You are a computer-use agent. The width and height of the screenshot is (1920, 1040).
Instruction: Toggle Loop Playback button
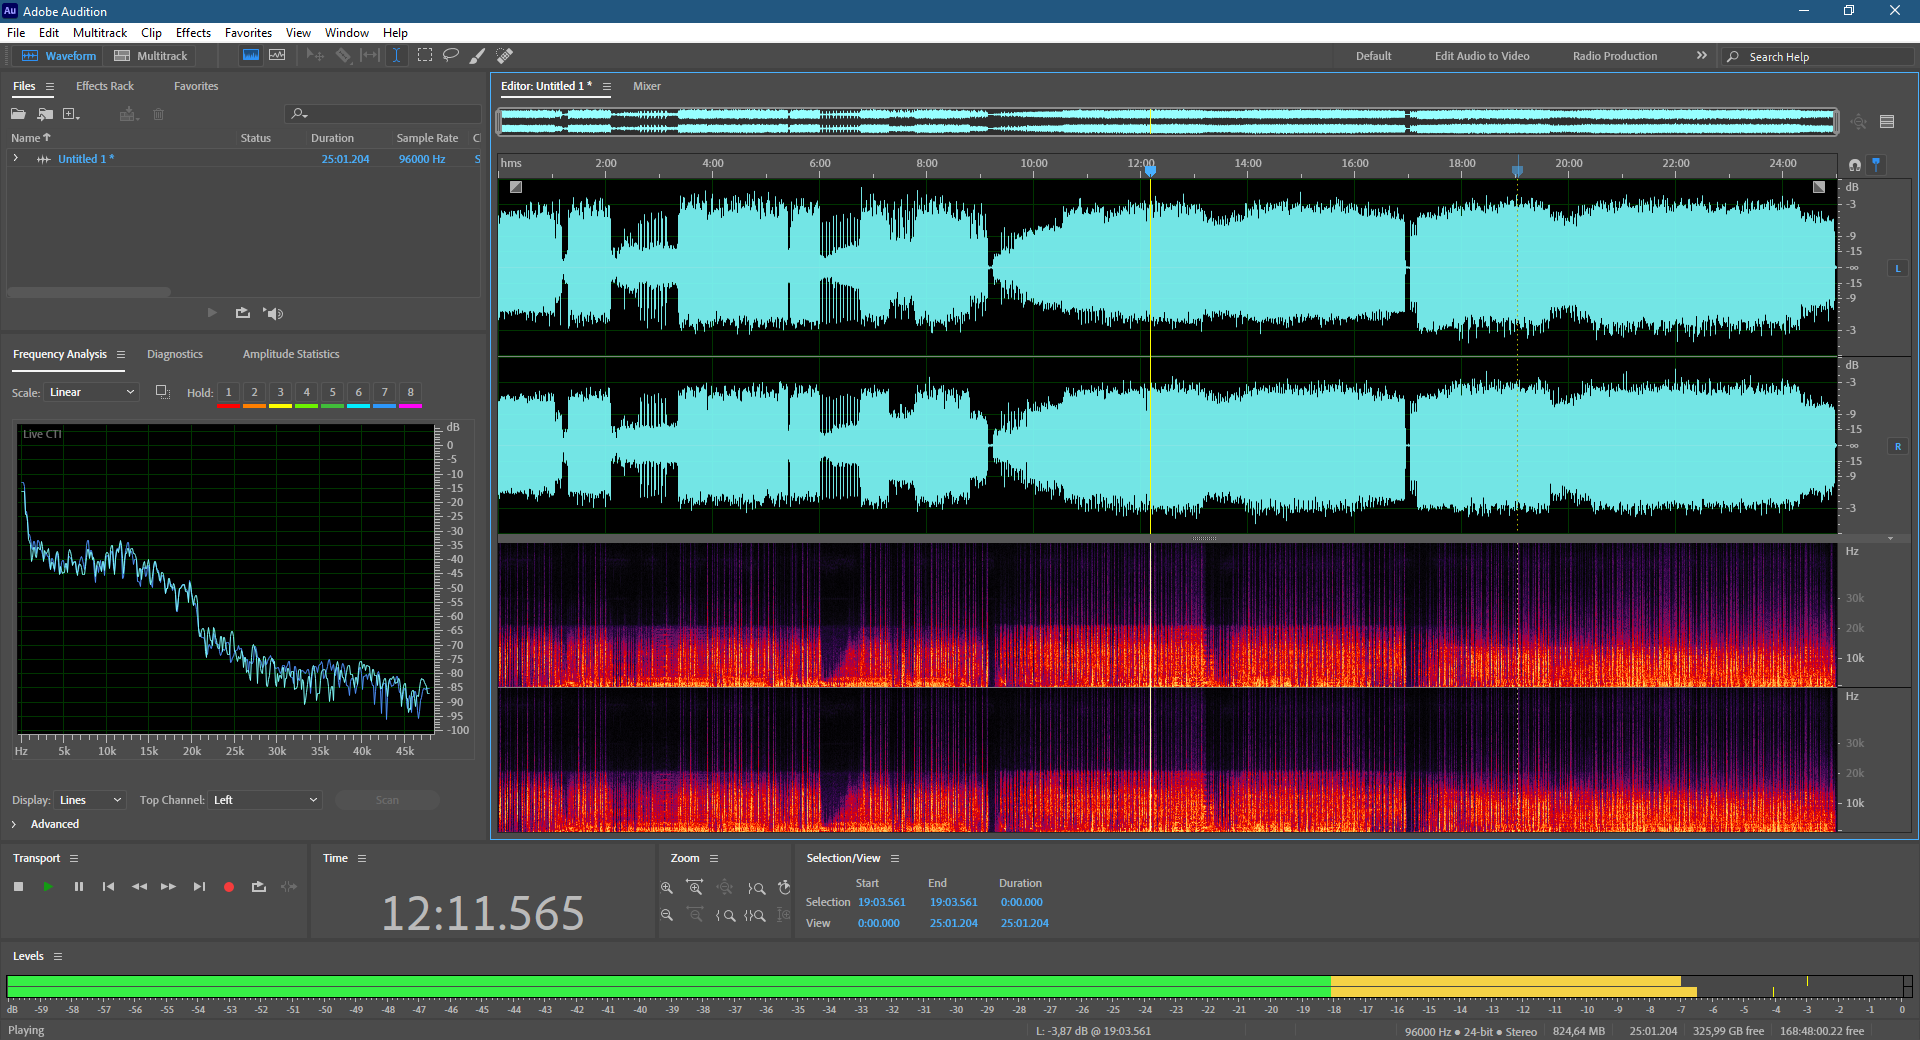coord(259,887)
